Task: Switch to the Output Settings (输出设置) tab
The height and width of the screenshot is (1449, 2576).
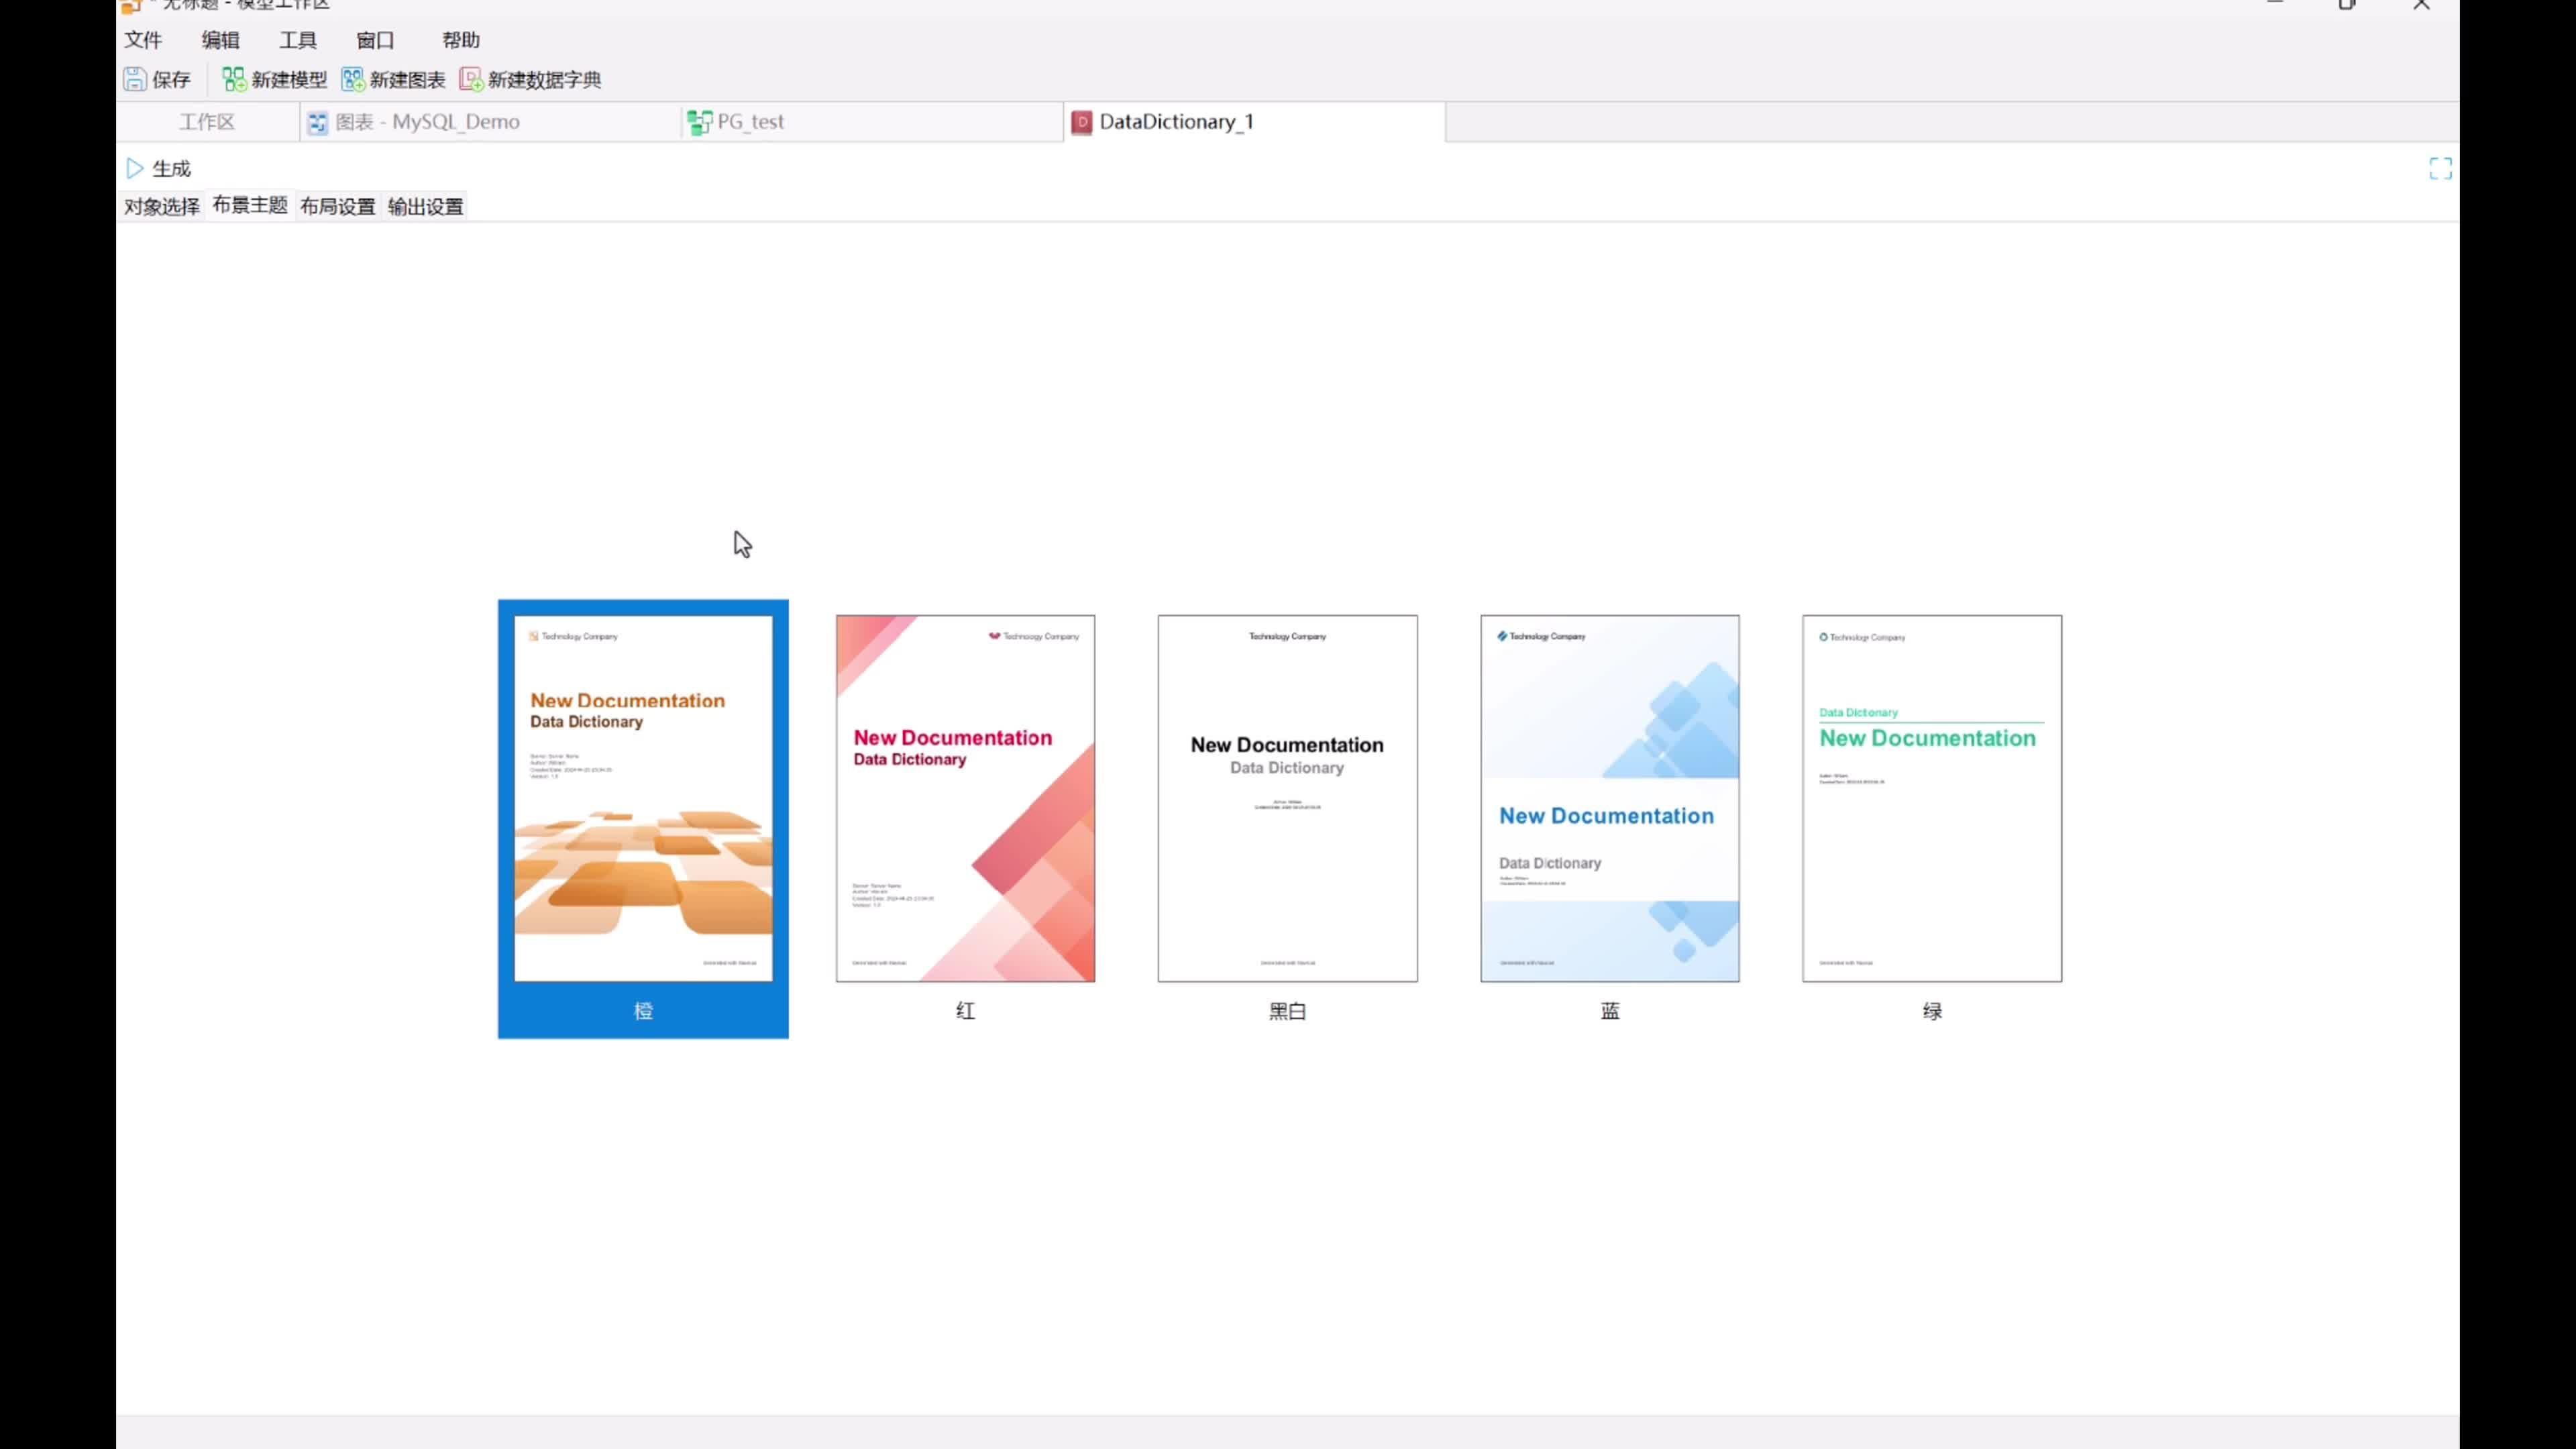Action: [x=425, y=206]
